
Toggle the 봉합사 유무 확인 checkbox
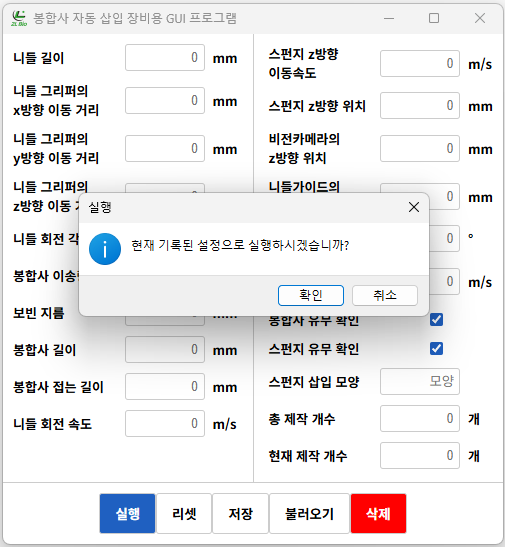pos(436,320)
